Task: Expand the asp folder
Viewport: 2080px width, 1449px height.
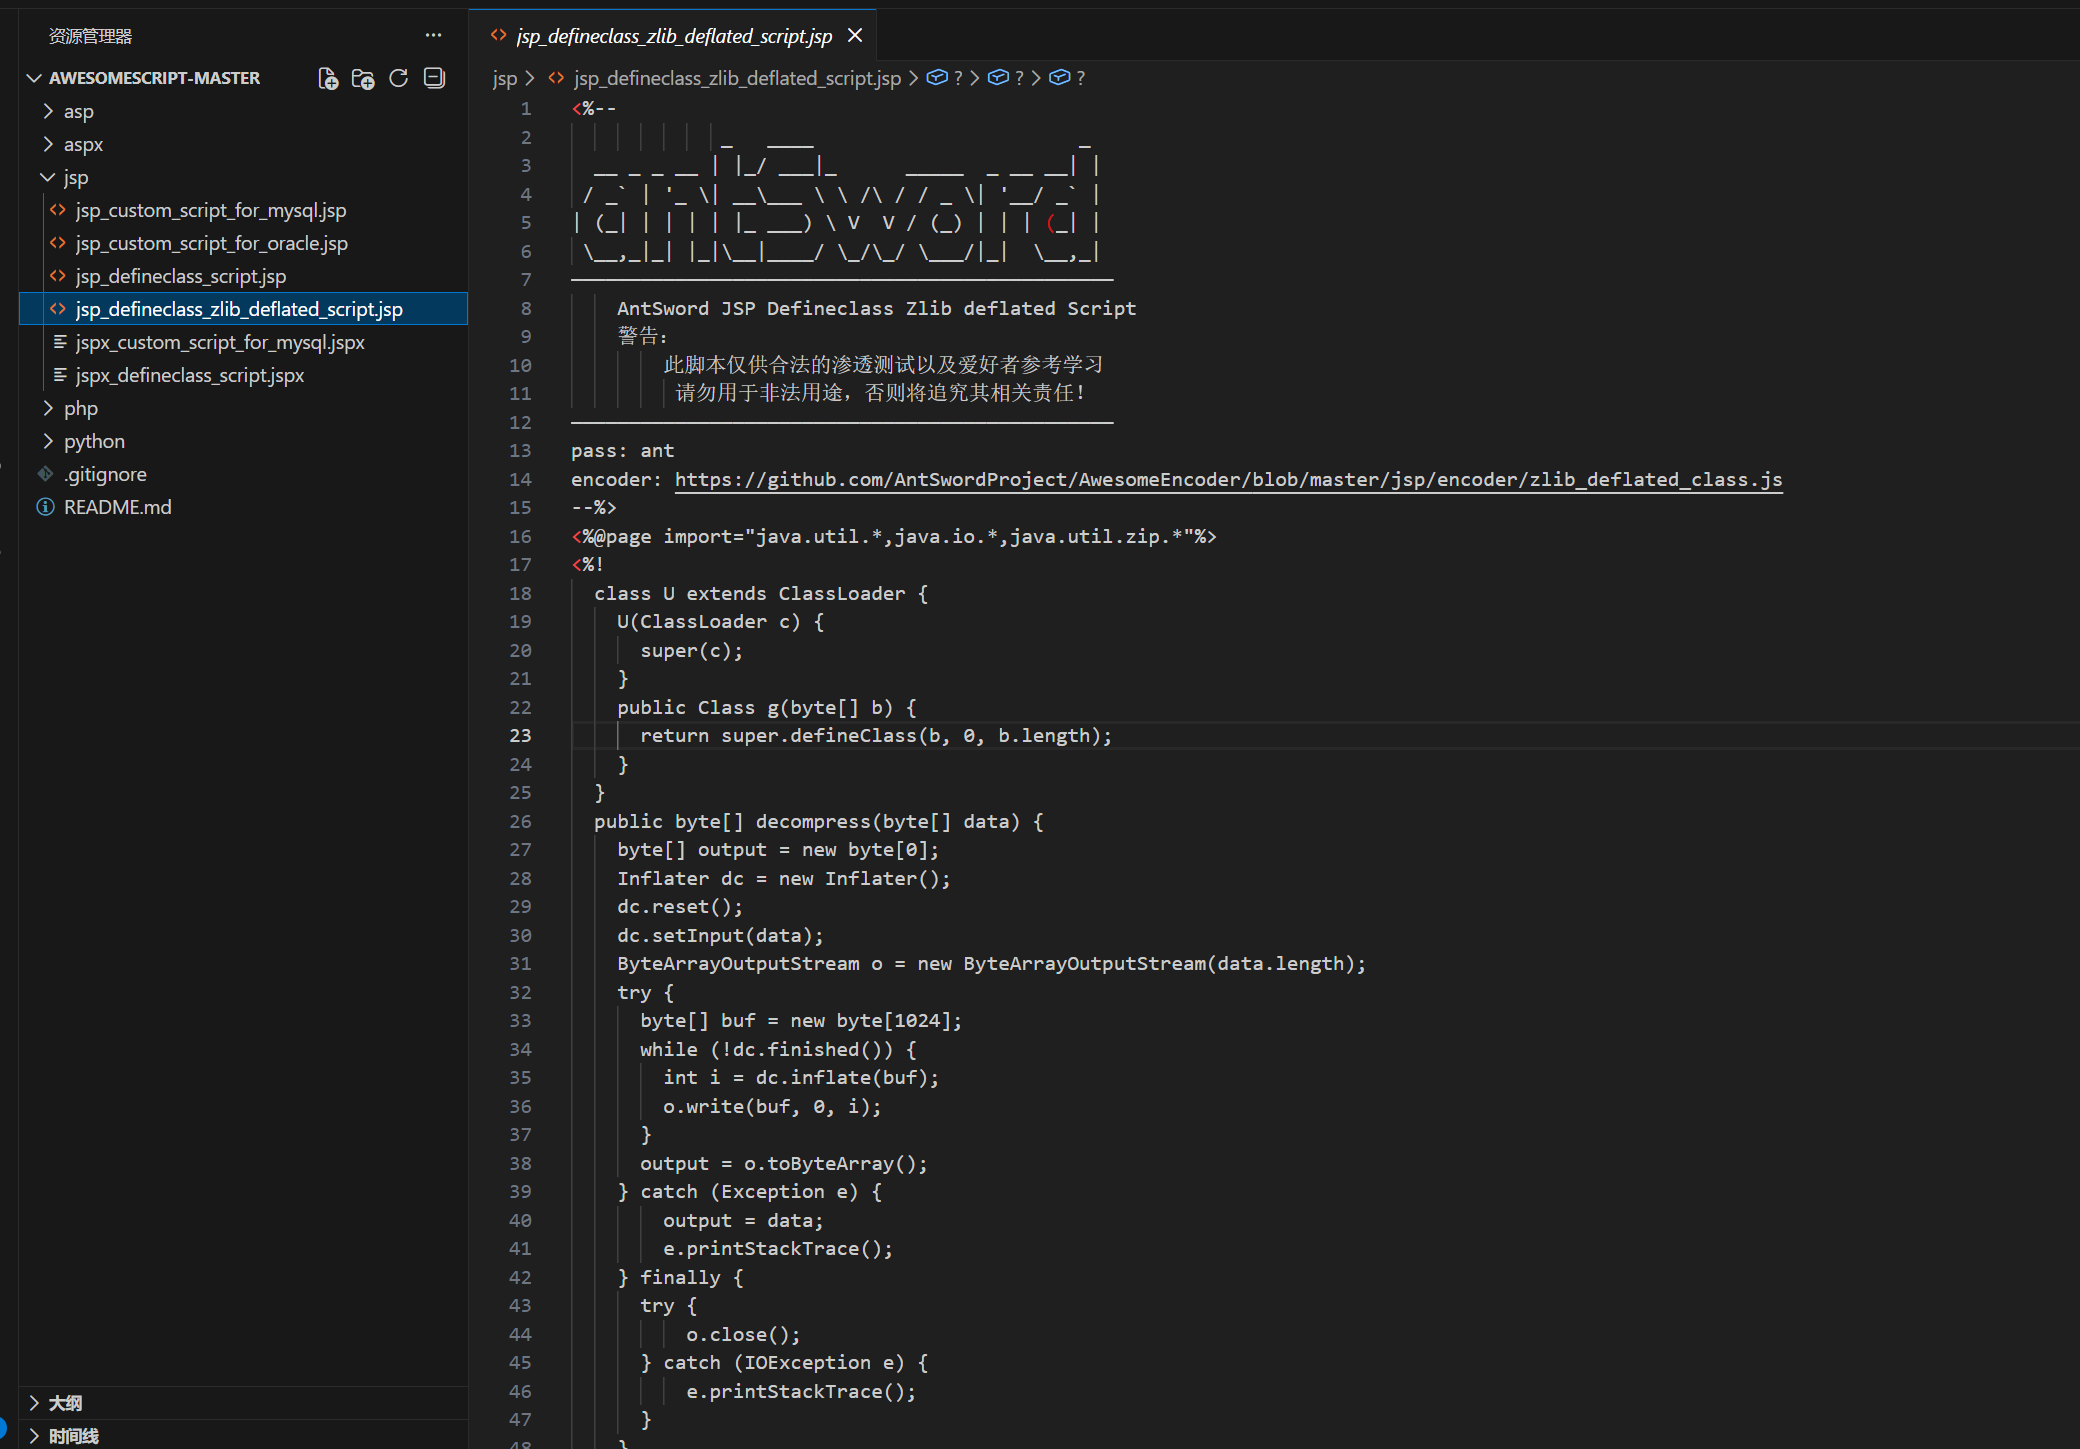Action: [78, 111]
